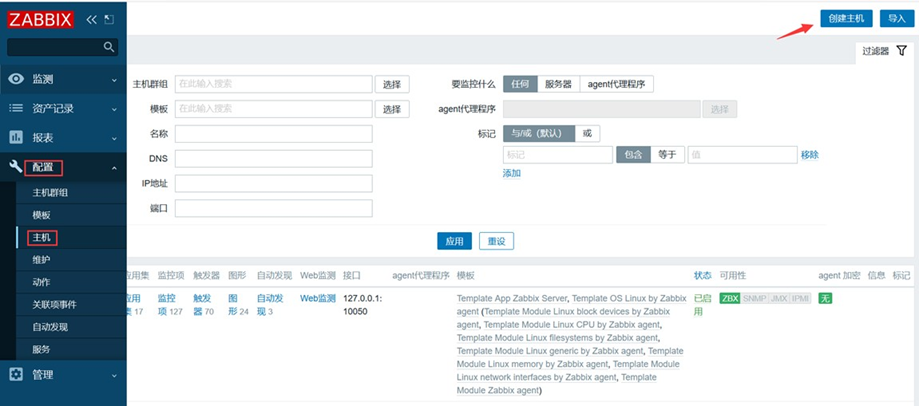Image resolution: width=919 pixels, height=406 pixels.
Task: Click the gear icon for 管理
Action: click(x=16, y=374)
